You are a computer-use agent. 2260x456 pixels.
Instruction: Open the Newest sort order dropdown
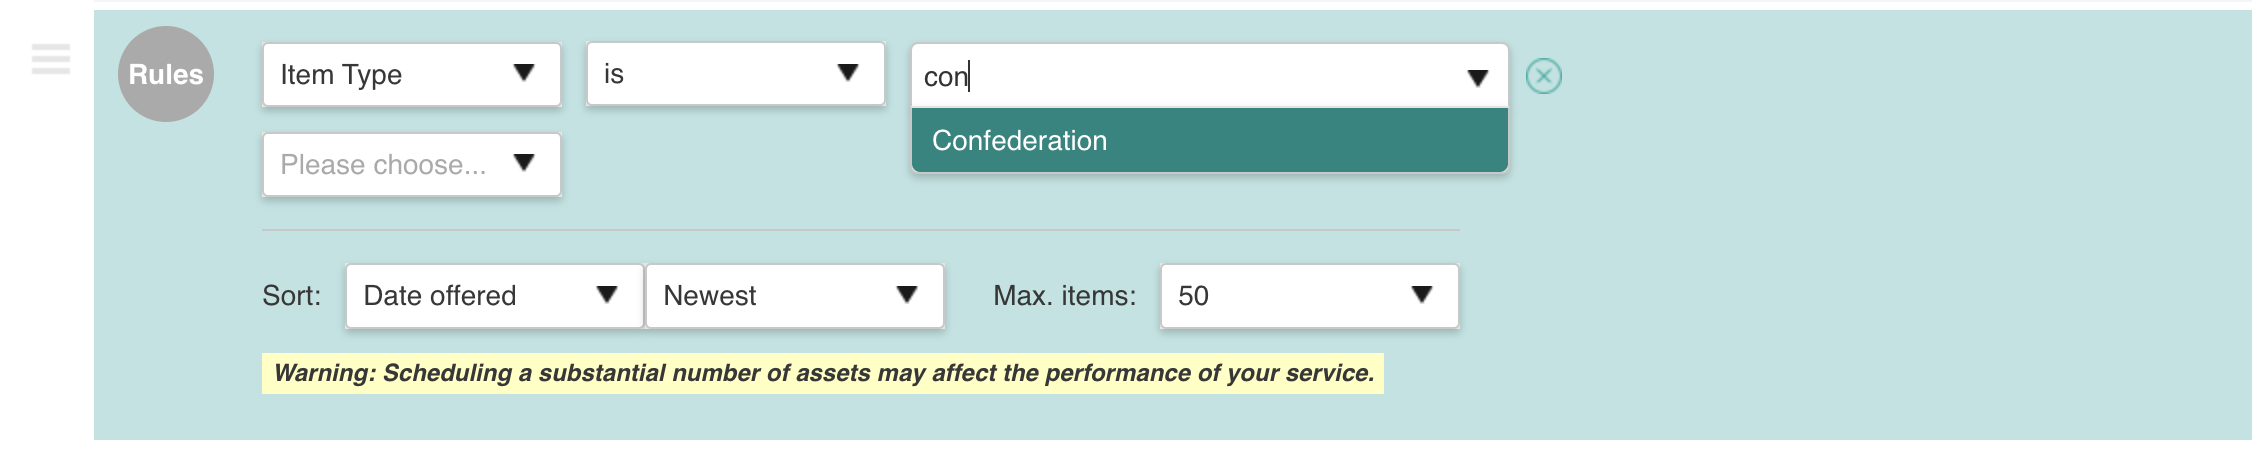pyautogui.click(x=795, y=296)
